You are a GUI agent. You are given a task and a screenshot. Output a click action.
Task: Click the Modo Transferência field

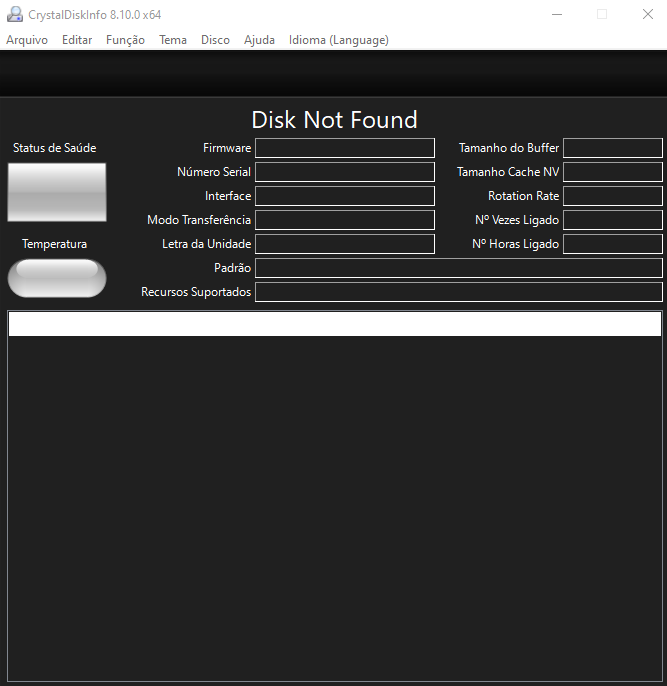click(x=345, y=220)
